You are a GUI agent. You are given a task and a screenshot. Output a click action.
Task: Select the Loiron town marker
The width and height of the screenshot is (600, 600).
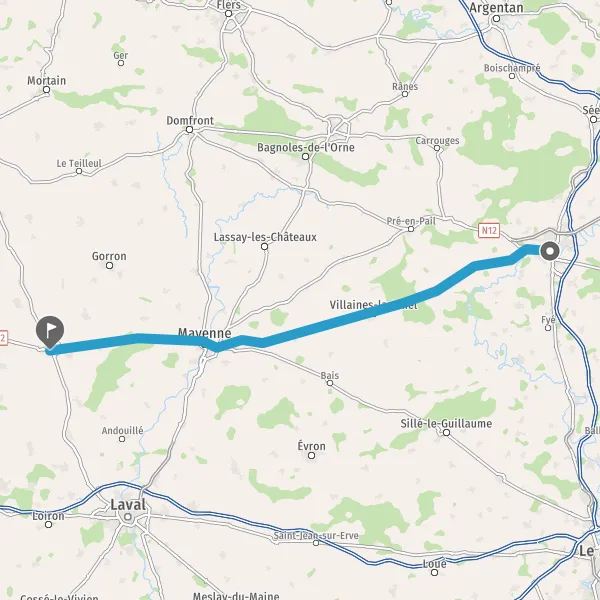[49, 525]
